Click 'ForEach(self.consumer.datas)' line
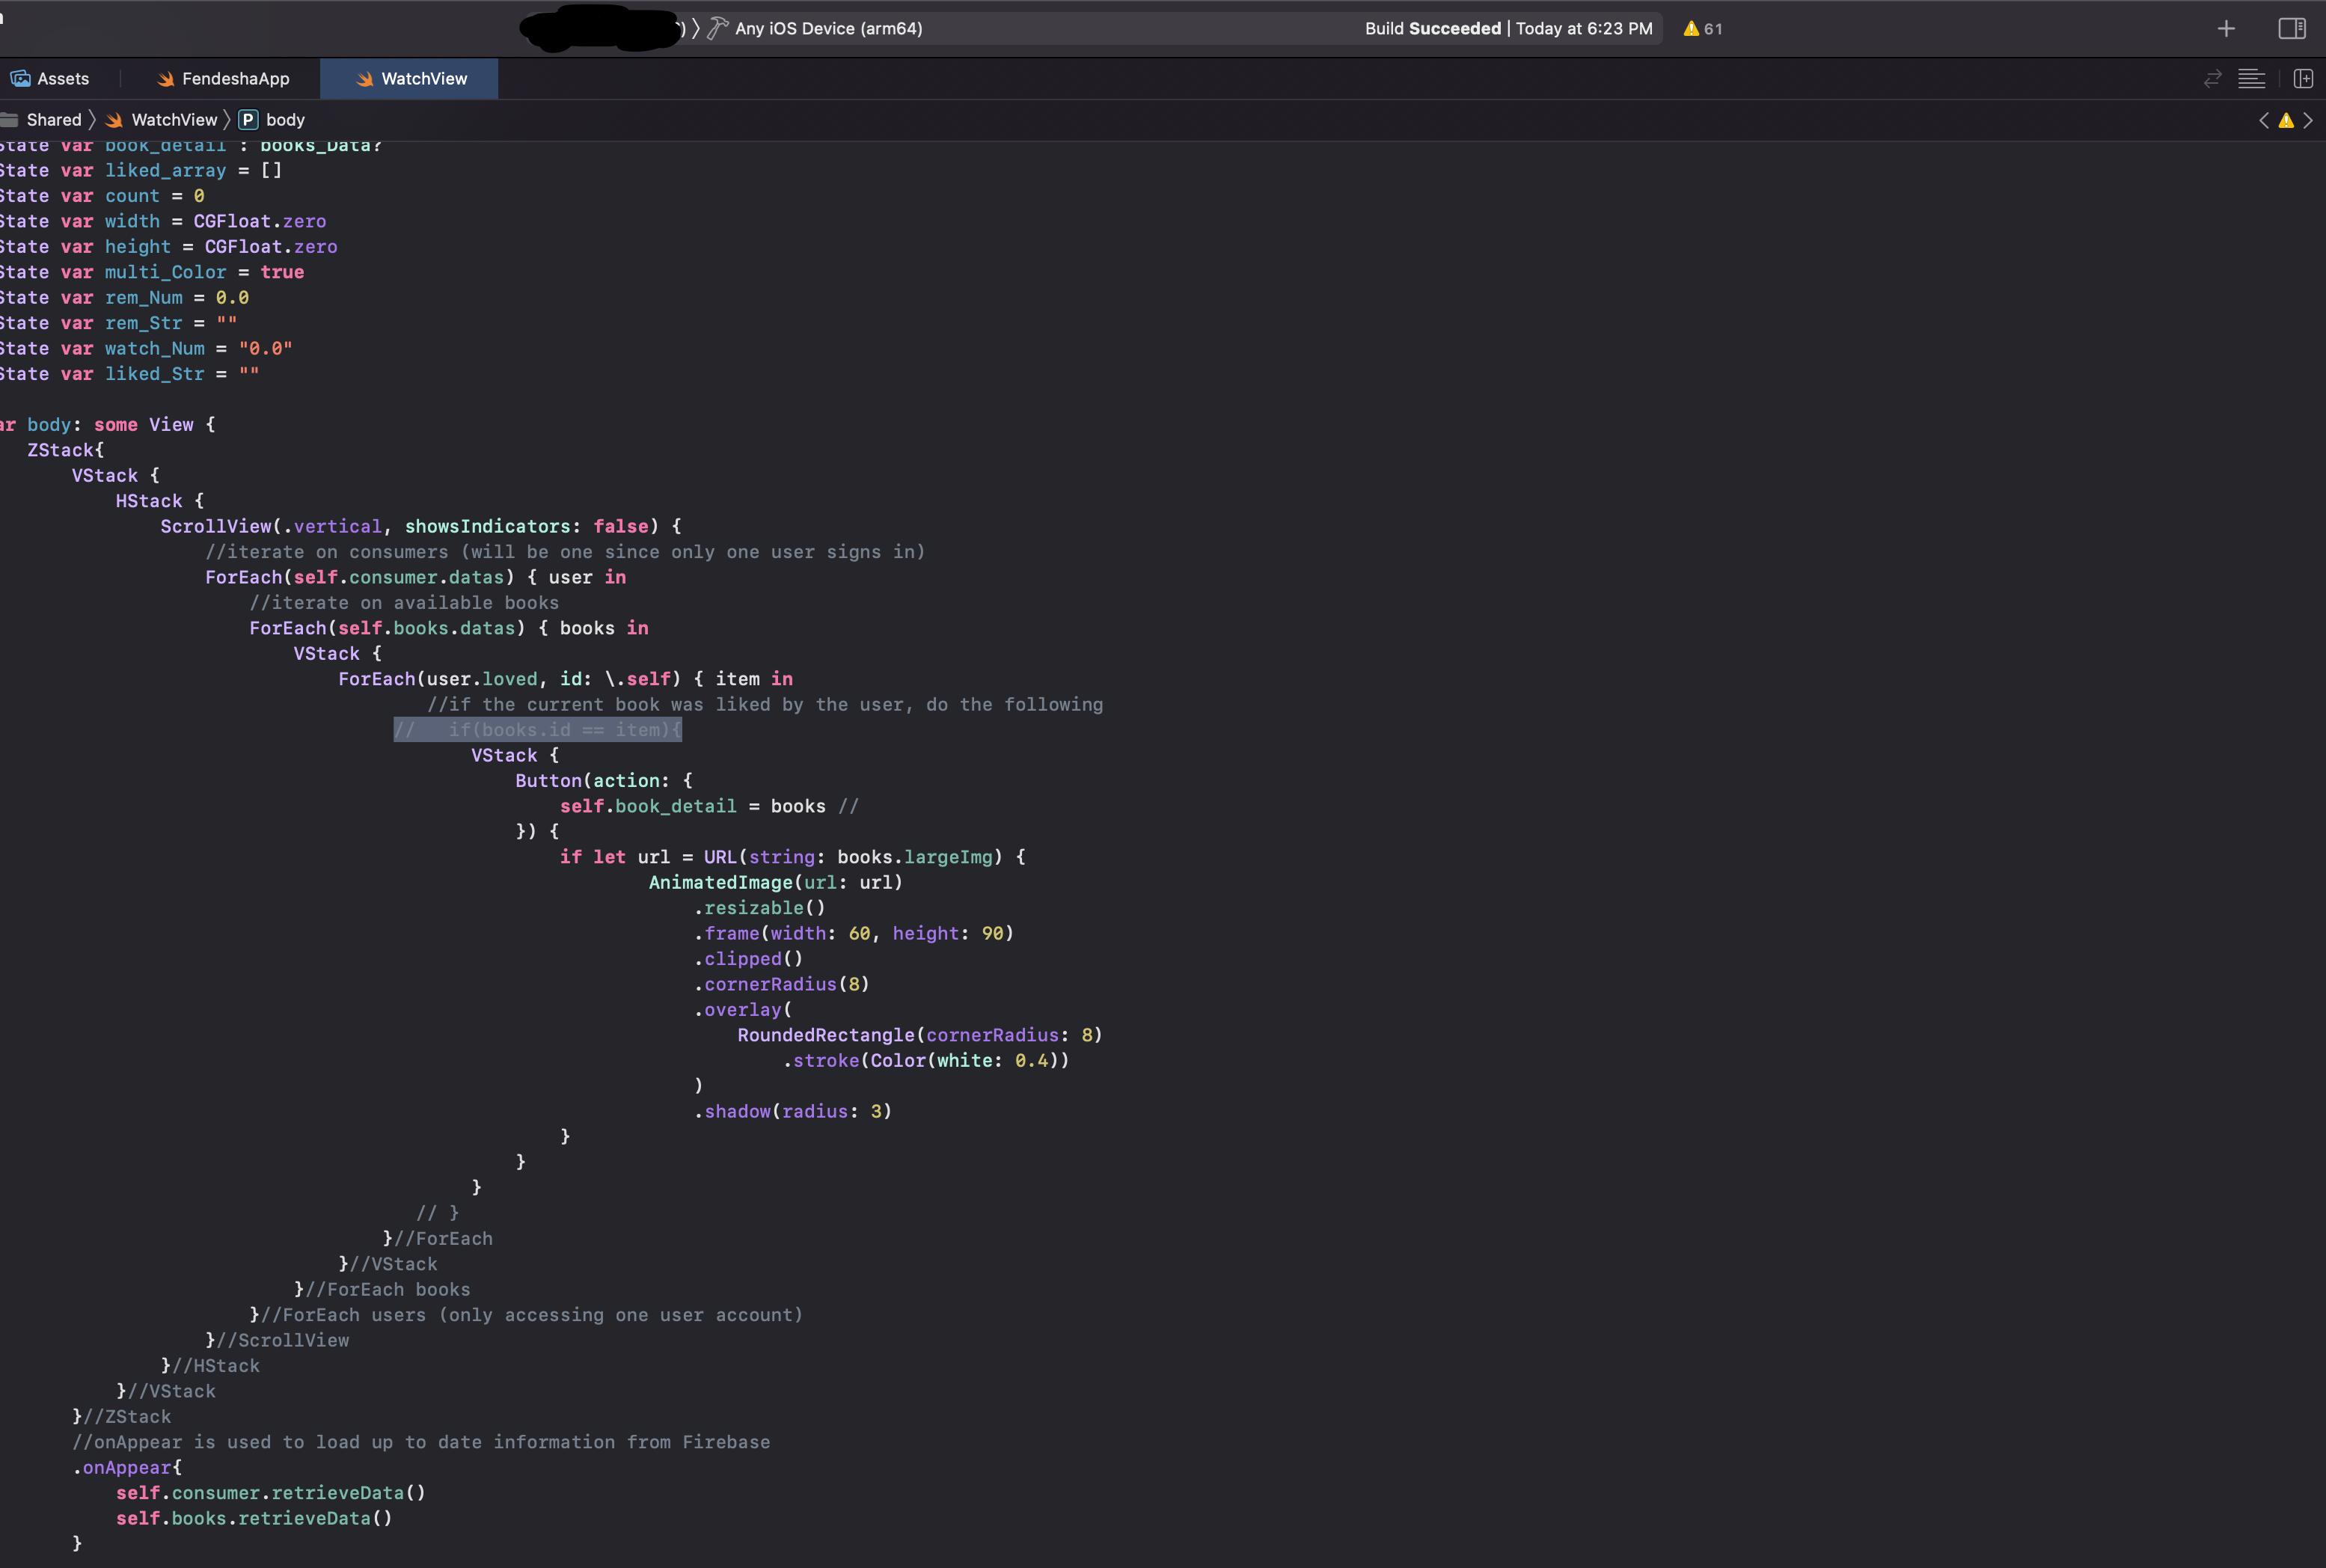Image resolution: width=2326 pixels, height=1568 pixels. click(416, 577)
